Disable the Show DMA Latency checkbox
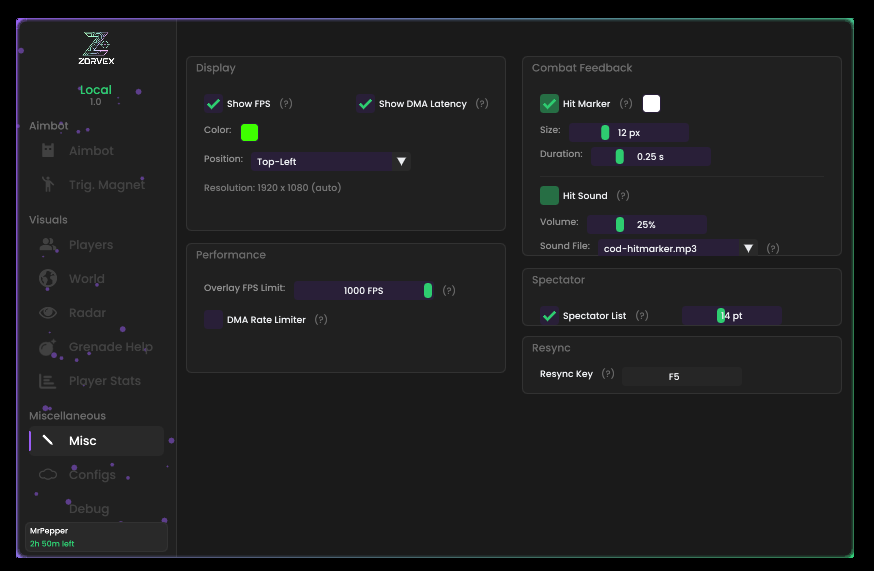Screen dimensions: 874x571 point(365,104)
